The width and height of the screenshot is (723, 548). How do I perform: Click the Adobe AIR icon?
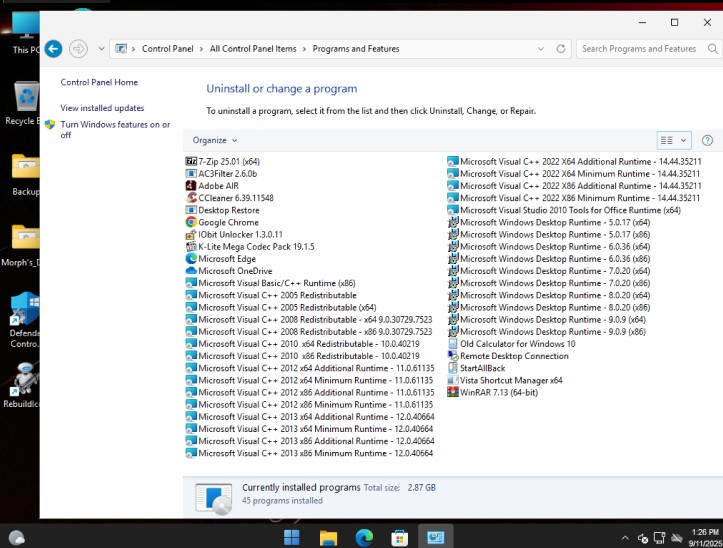click(191, 186)
